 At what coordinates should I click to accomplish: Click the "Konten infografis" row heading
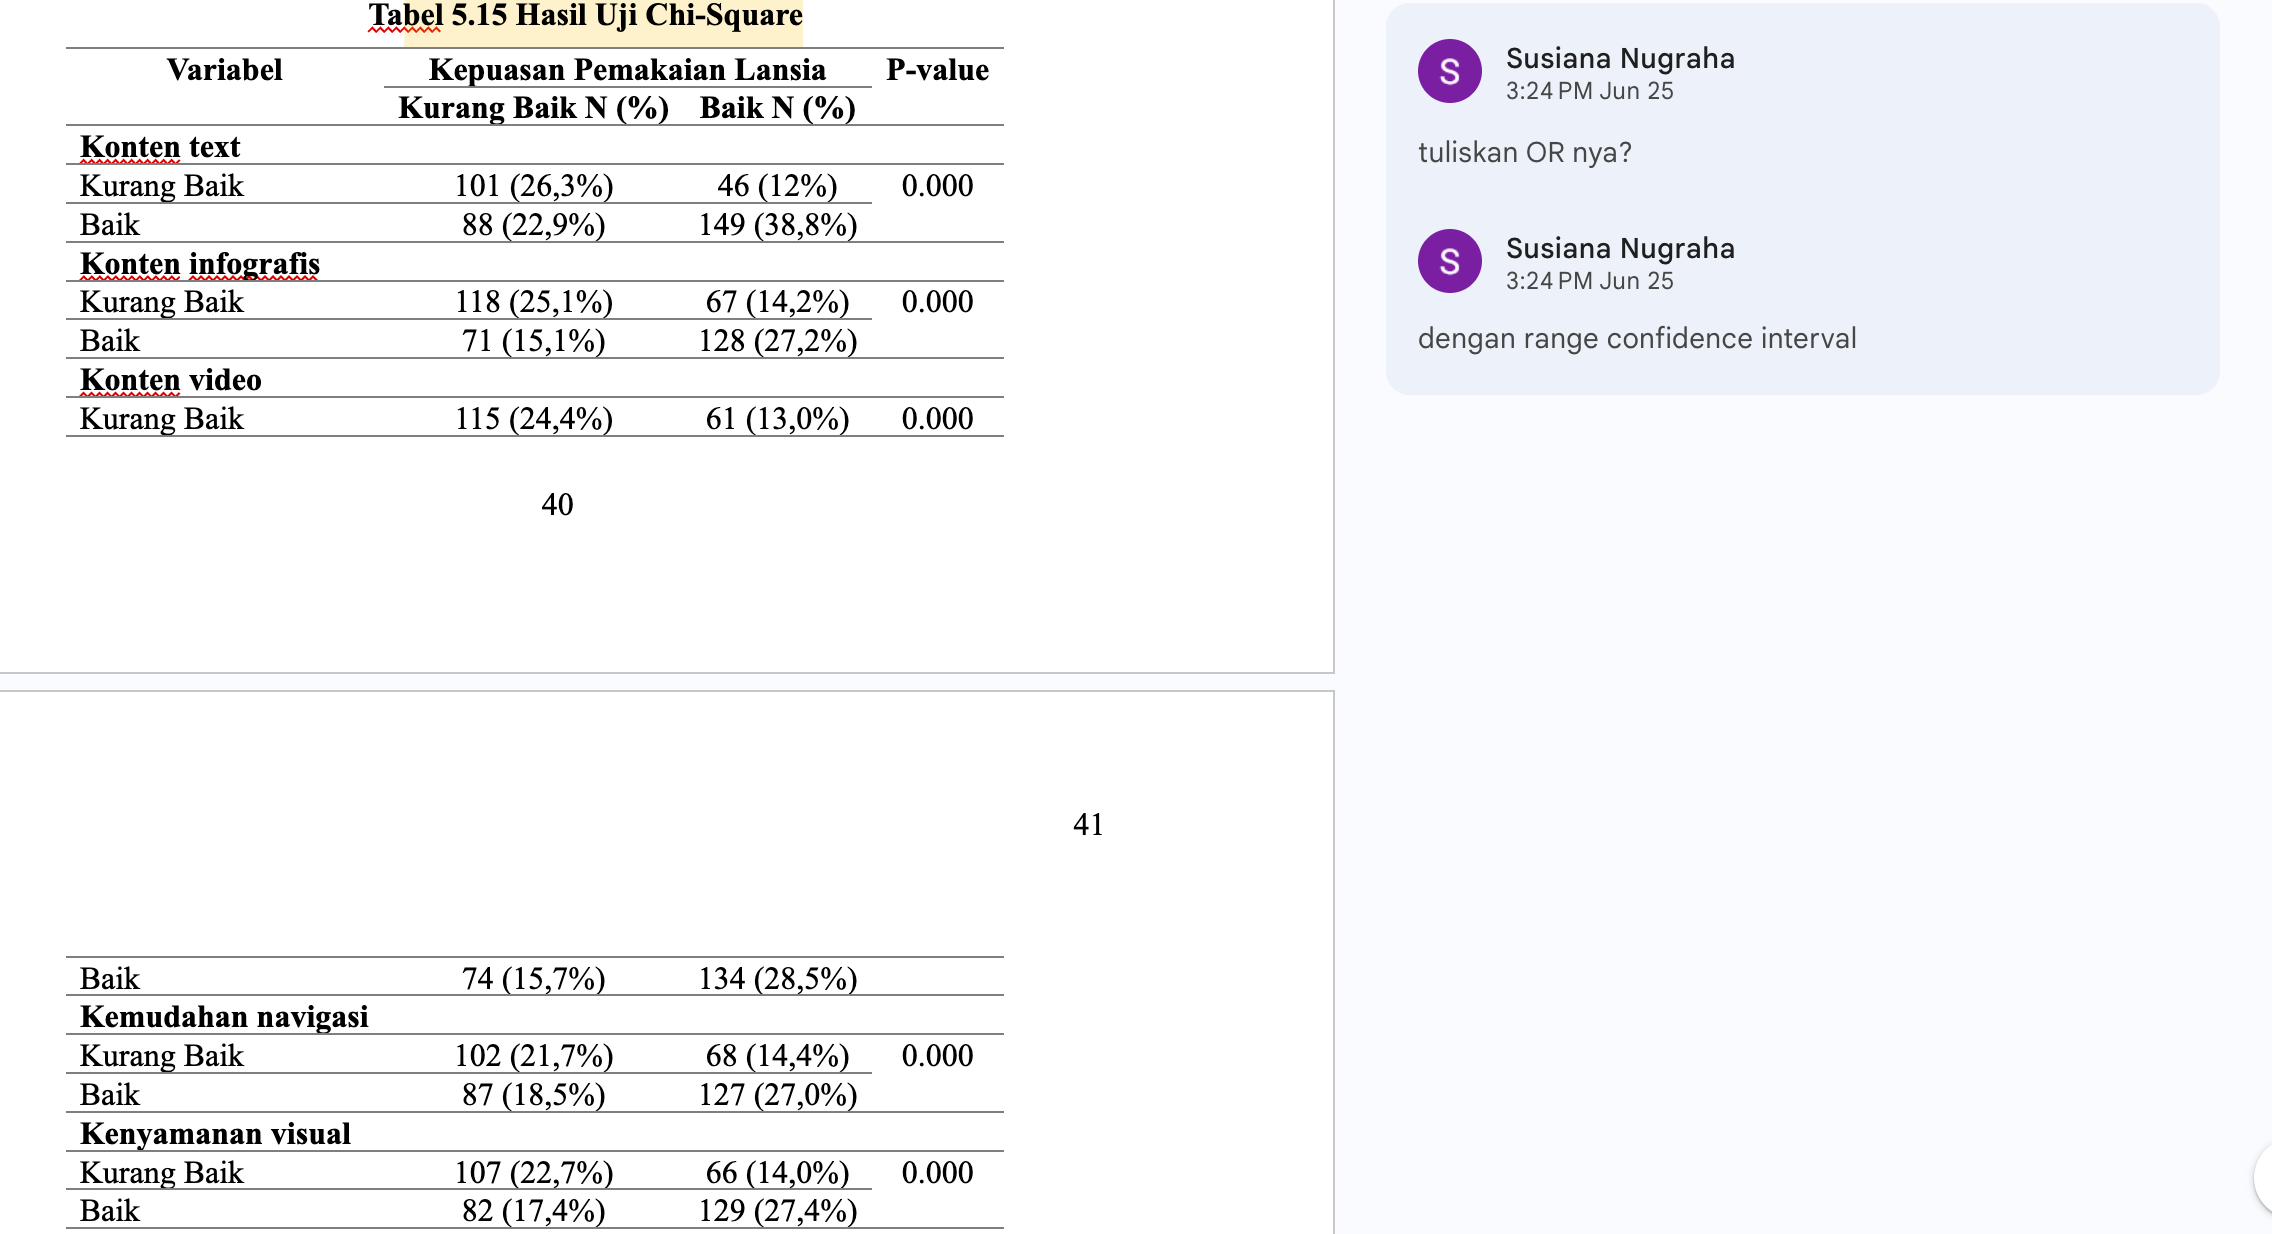tap(200, 264)
